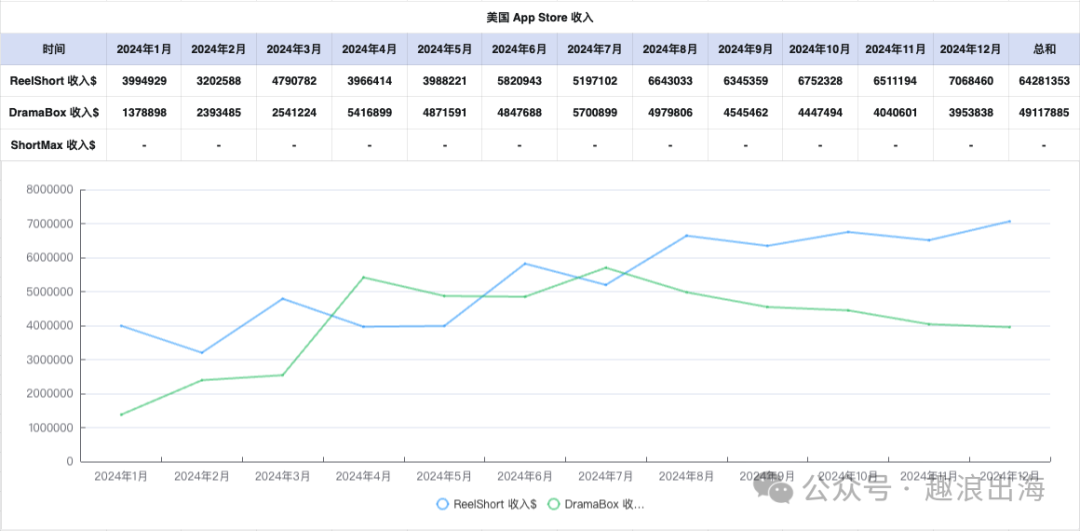Select cell value 6511194
The width and height of the screenshot is (1080, 531).
[x=895, y=81]
